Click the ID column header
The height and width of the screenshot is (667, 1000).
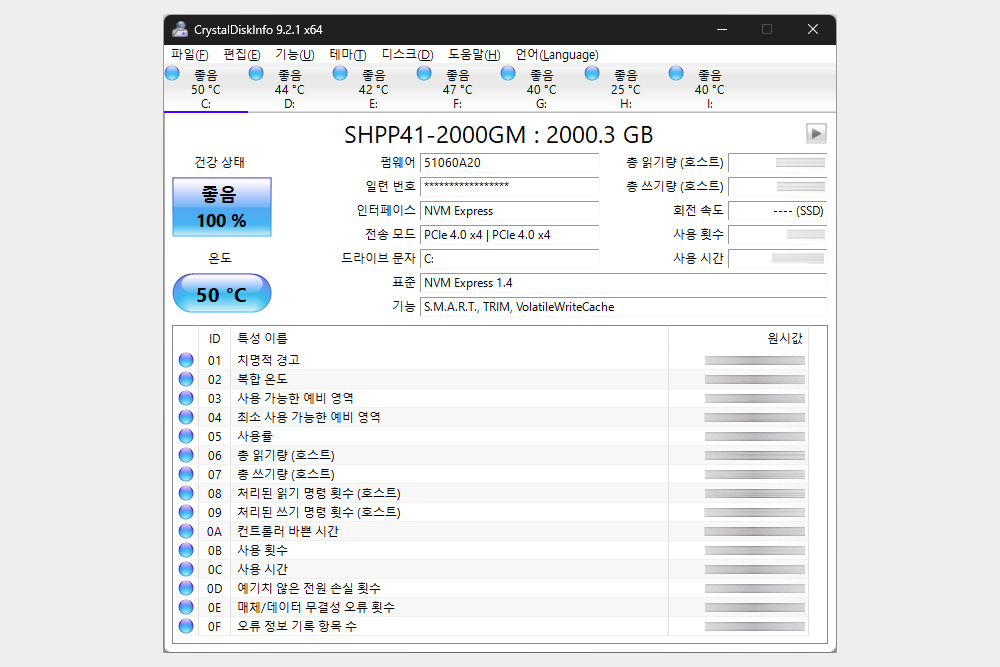tap(214, 339)
